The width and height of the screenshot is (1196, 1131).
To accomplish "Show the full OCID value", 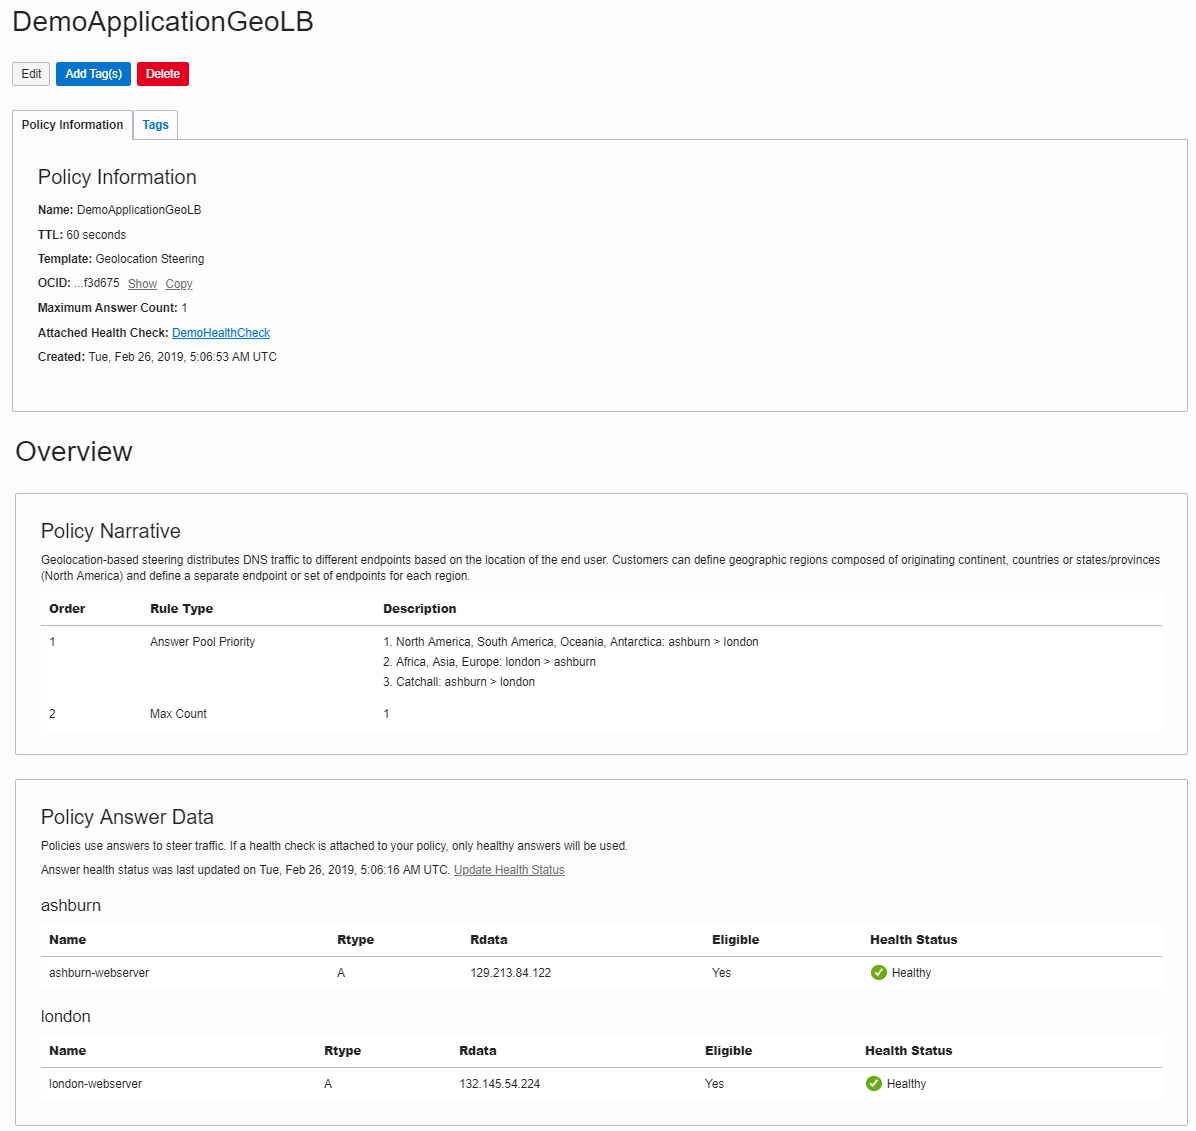I will click(142, 284).
